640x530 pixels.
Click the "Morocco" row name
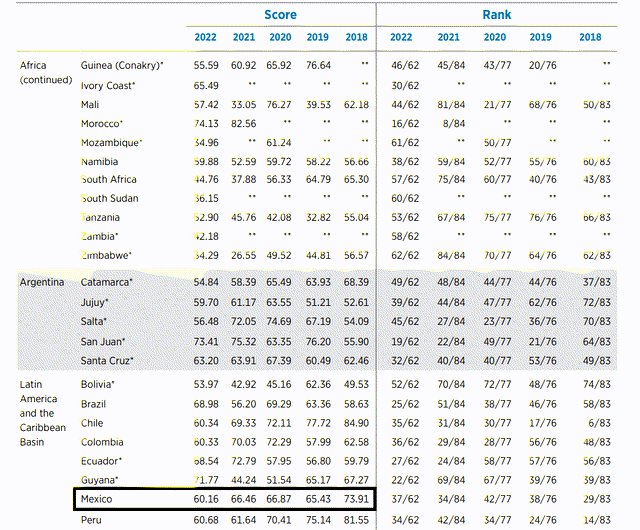click(x=102, y=123)
